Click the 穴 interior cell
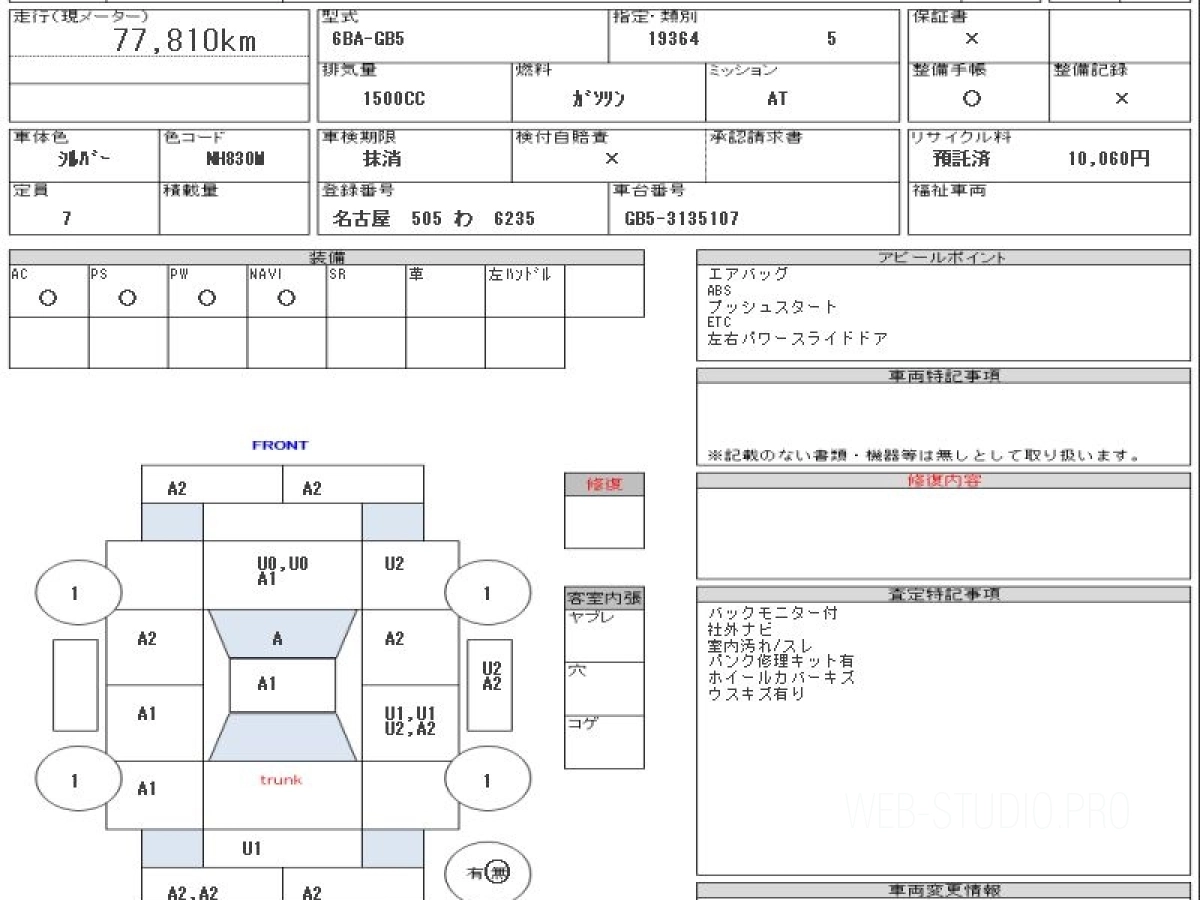 click(603, 688)
